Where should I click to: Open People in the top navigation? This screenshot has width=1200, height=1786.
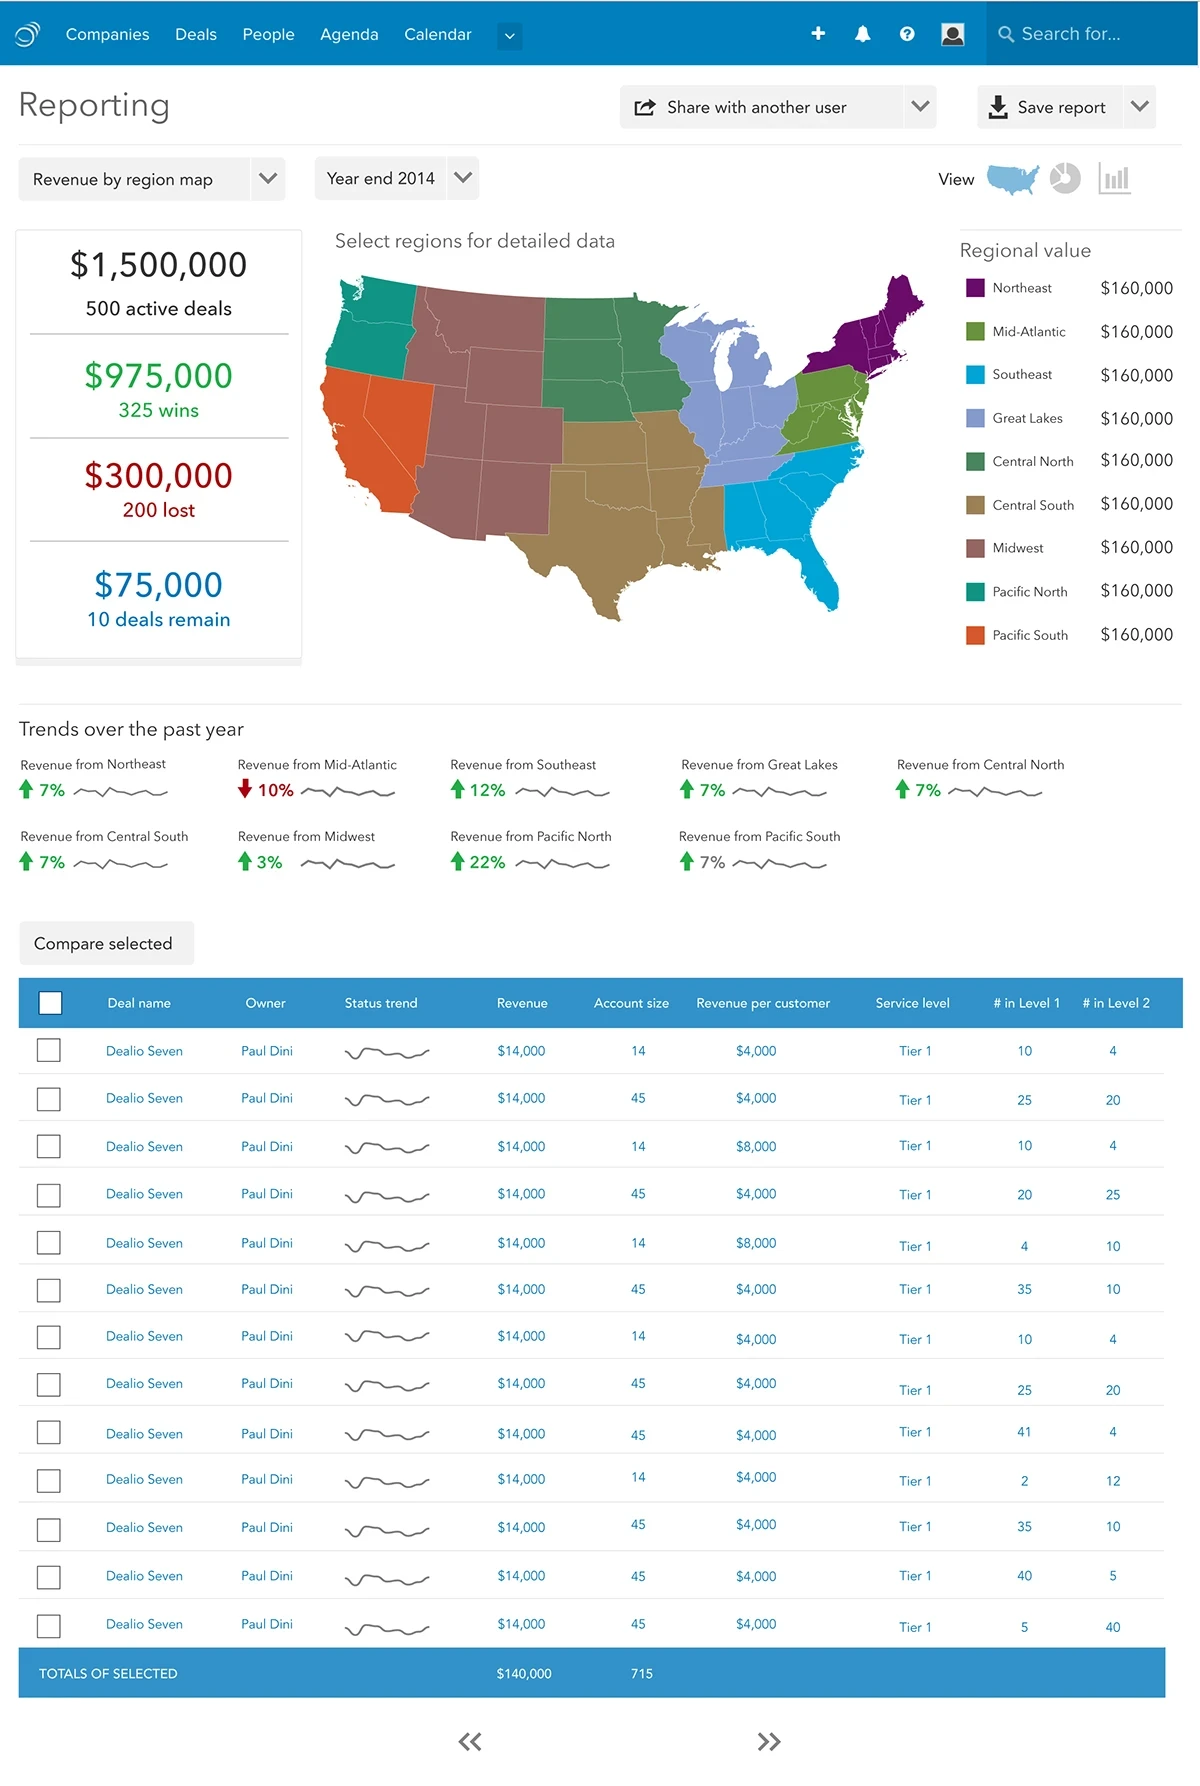(x=268, y=34)
